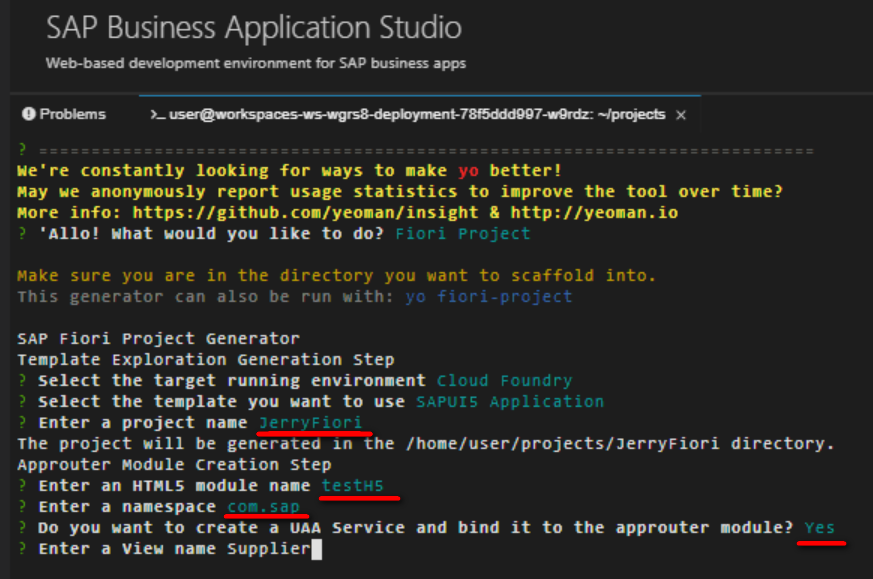Image resolution: width=873 pixels, height=579 pixels.
Task: Click the Web-based development environment subtitle
Action: pyautogui.click(x=256, y=63)
